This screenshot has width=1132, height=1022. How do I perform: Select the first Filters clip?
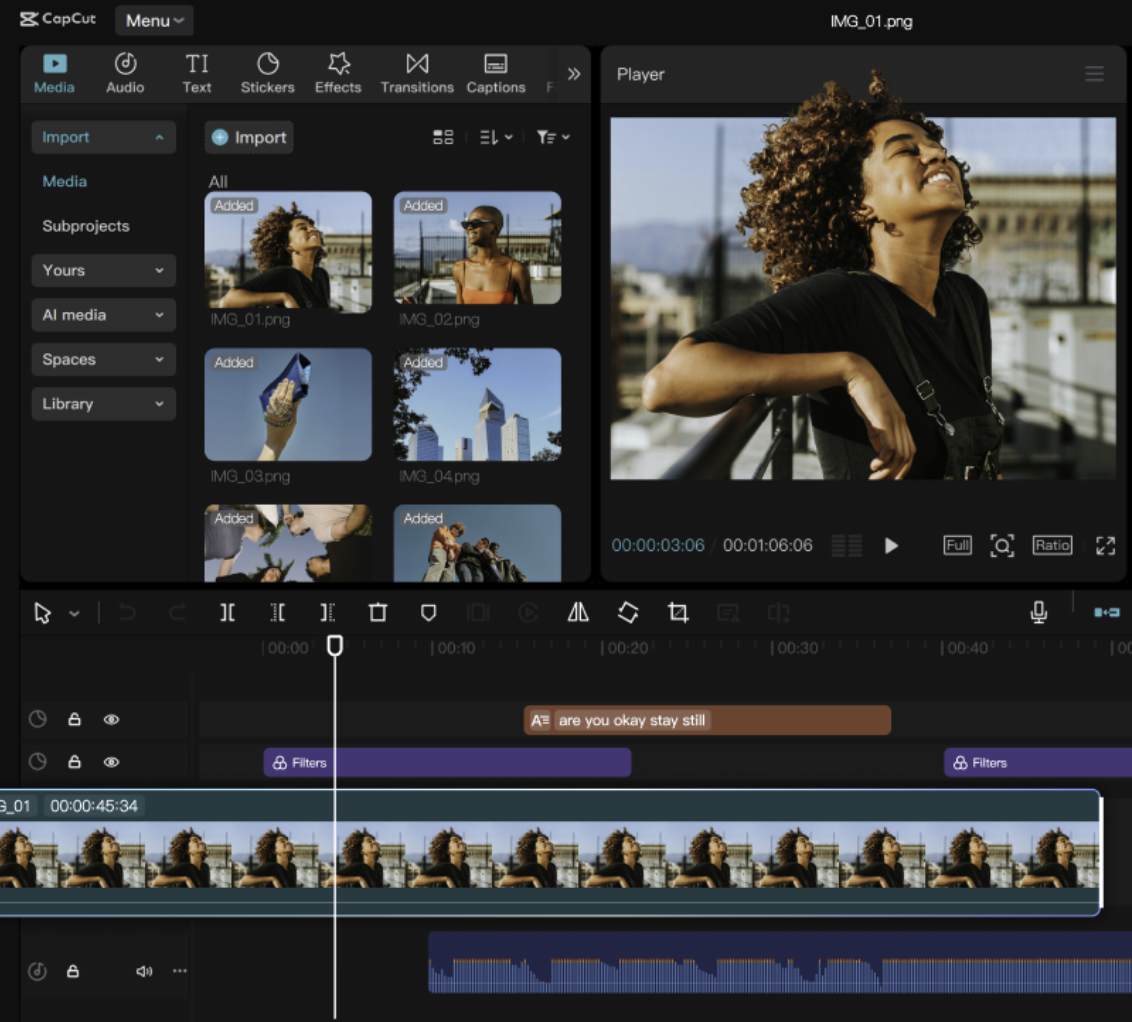coord(447,763)
